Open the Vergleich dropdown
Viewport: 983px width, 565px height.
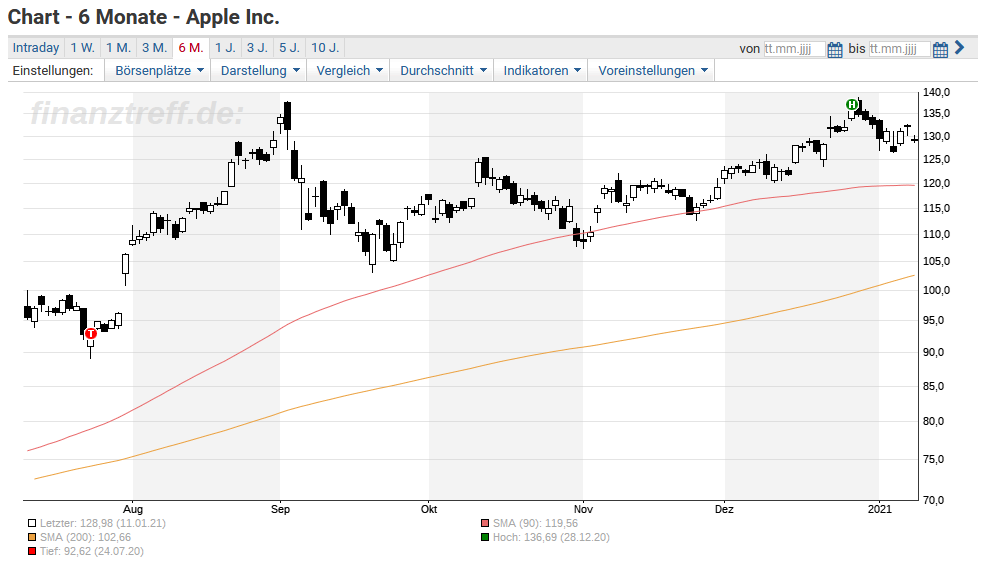click(x=349, y=70)
